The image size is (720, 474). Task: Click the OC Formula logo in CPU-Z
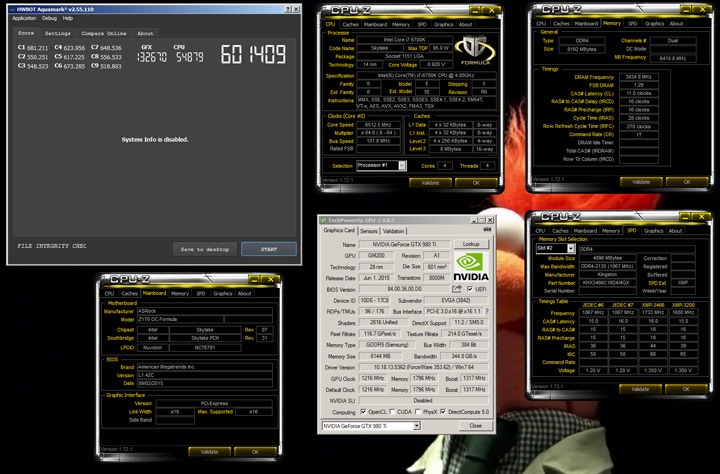[x=474, y=50]
